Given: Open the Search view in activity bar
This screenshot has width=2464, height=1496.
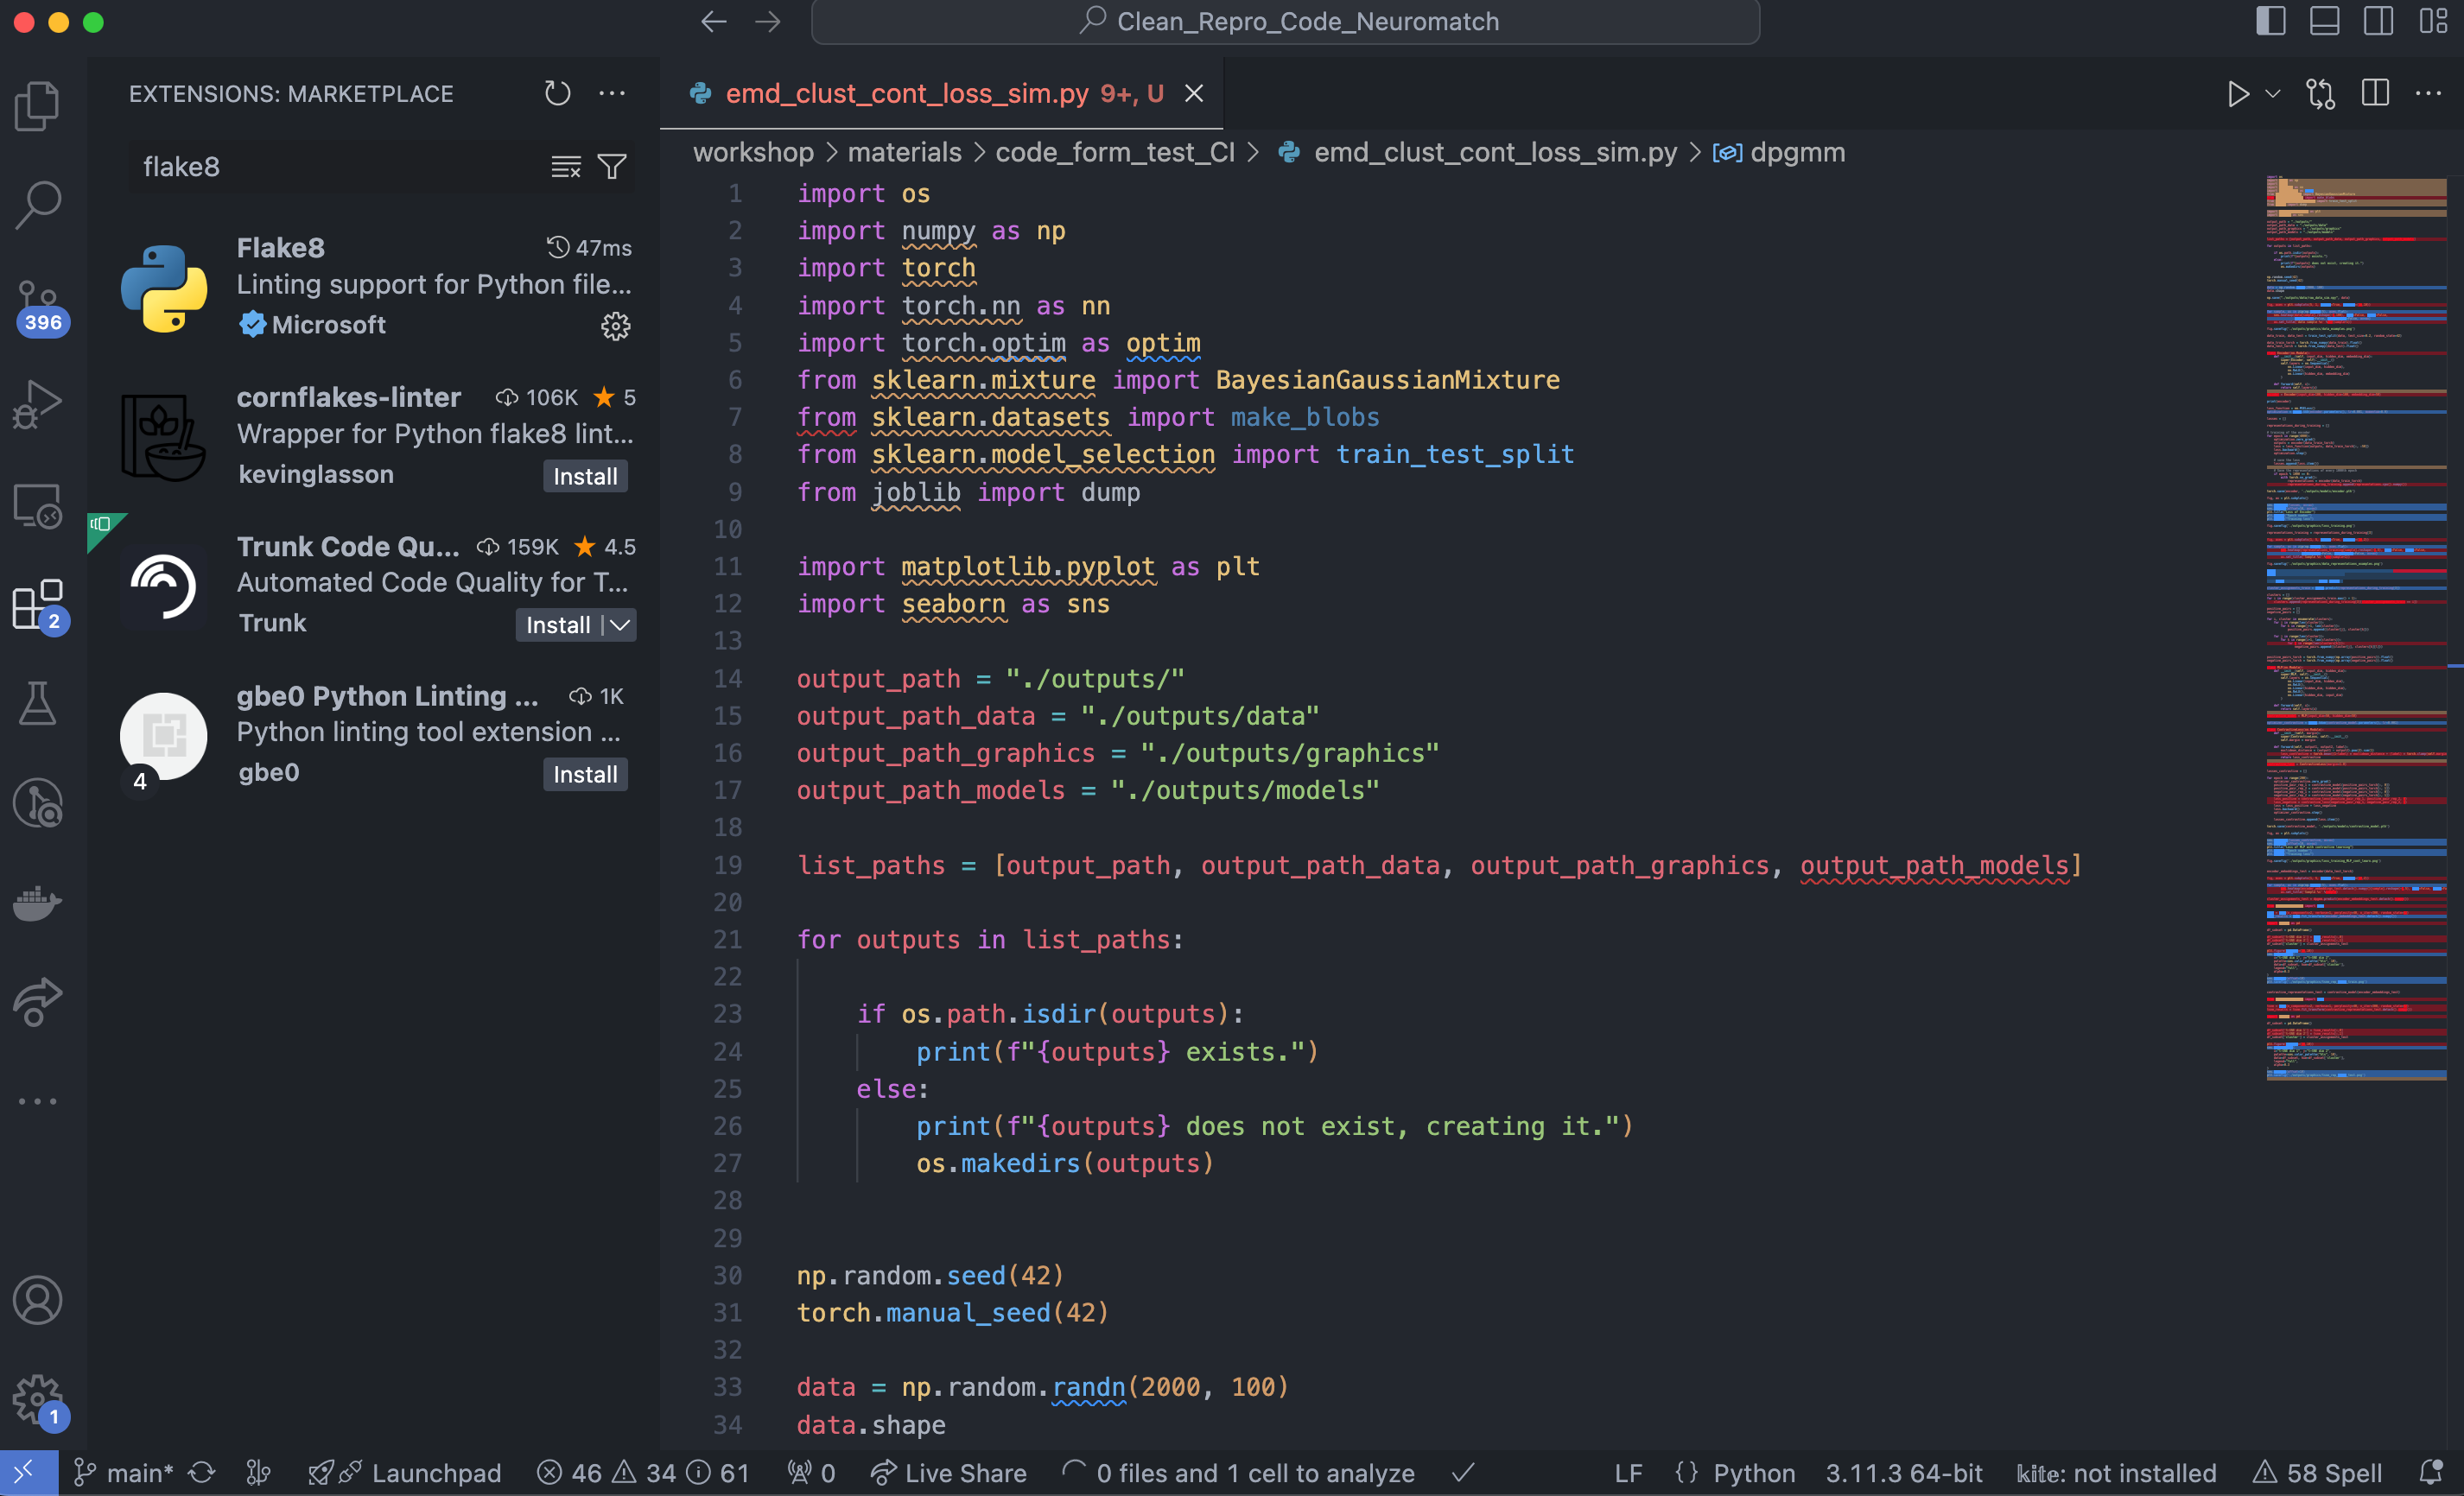Looking at the screenshot, I should click(38, 205).
